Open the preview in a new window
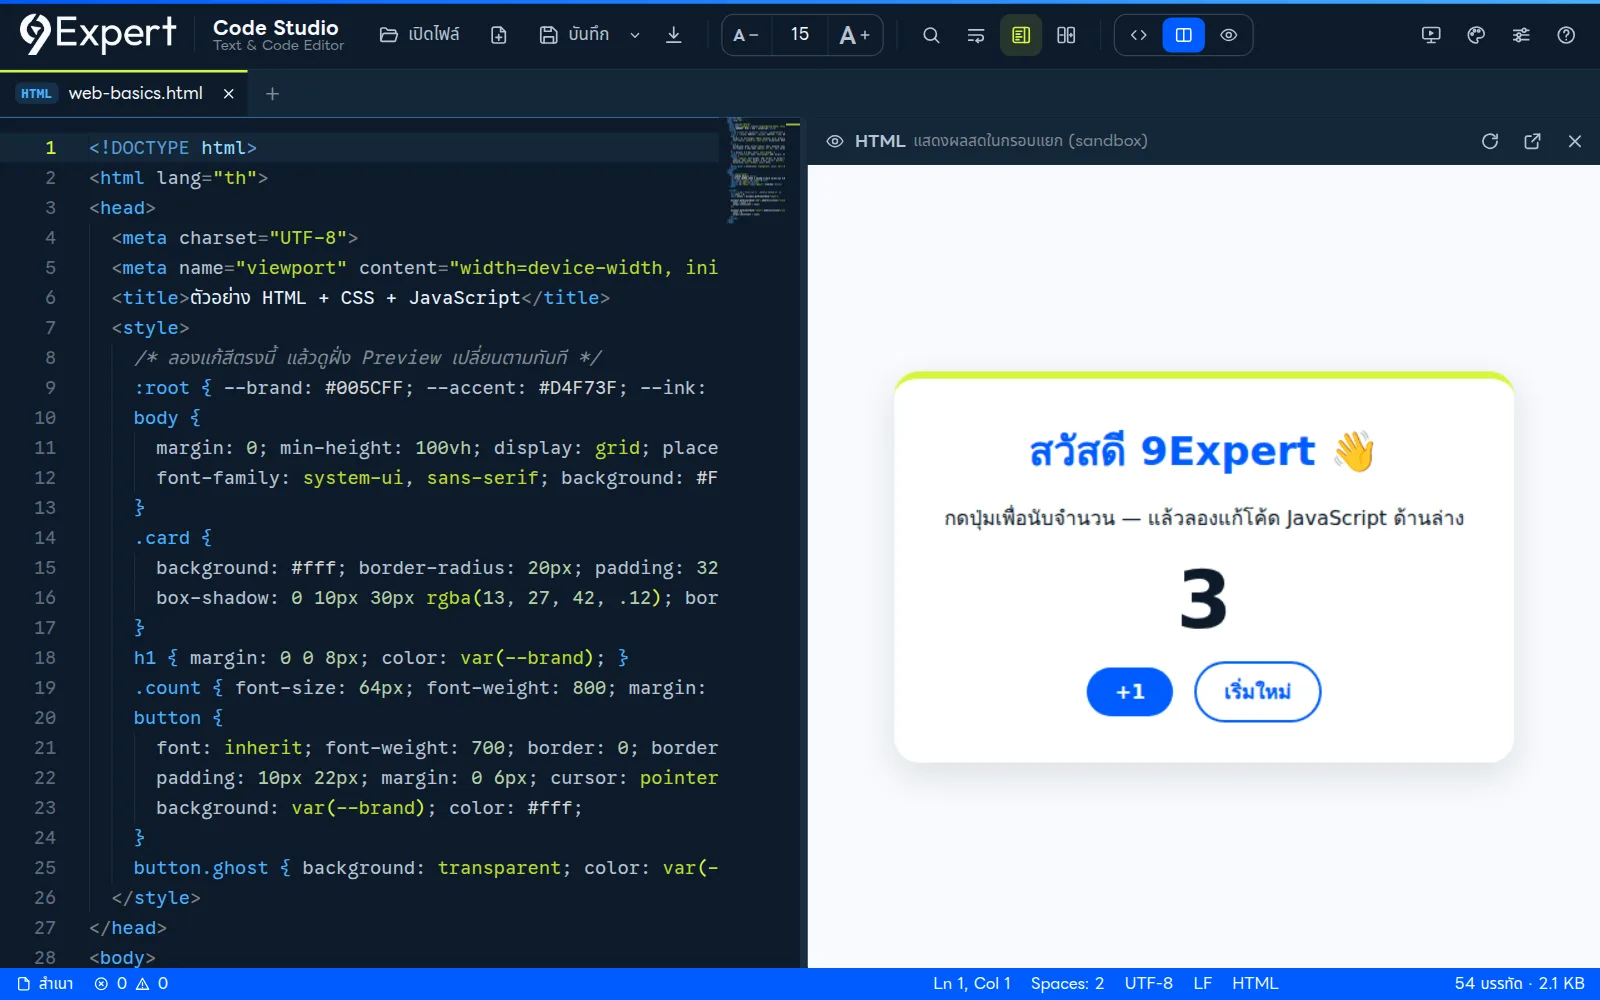This screenshot has width=1600, height=1000. coord(1532,141)
